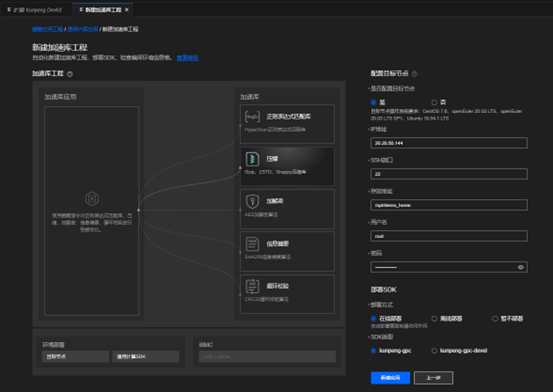Screen dimensions: 553x392
Task: Select the CRC32 cyclic check description
Action: (x=267, y=299)
